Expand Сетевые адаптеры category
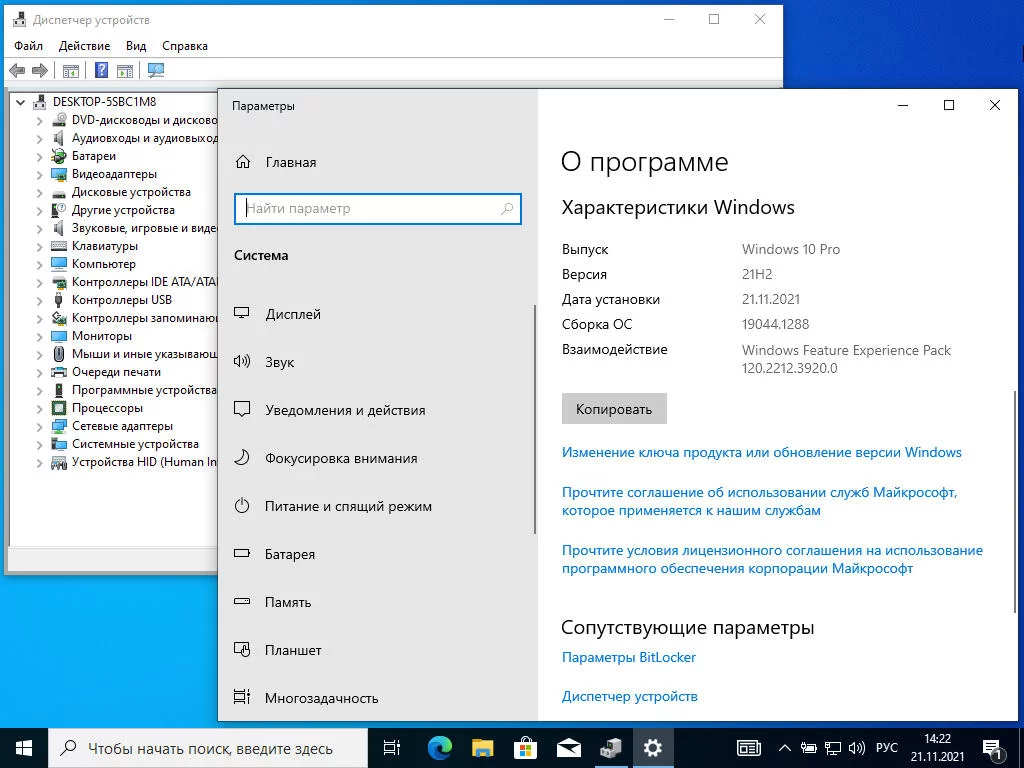1024x768 pixels. pyautogui.click(x=39, y=426)
